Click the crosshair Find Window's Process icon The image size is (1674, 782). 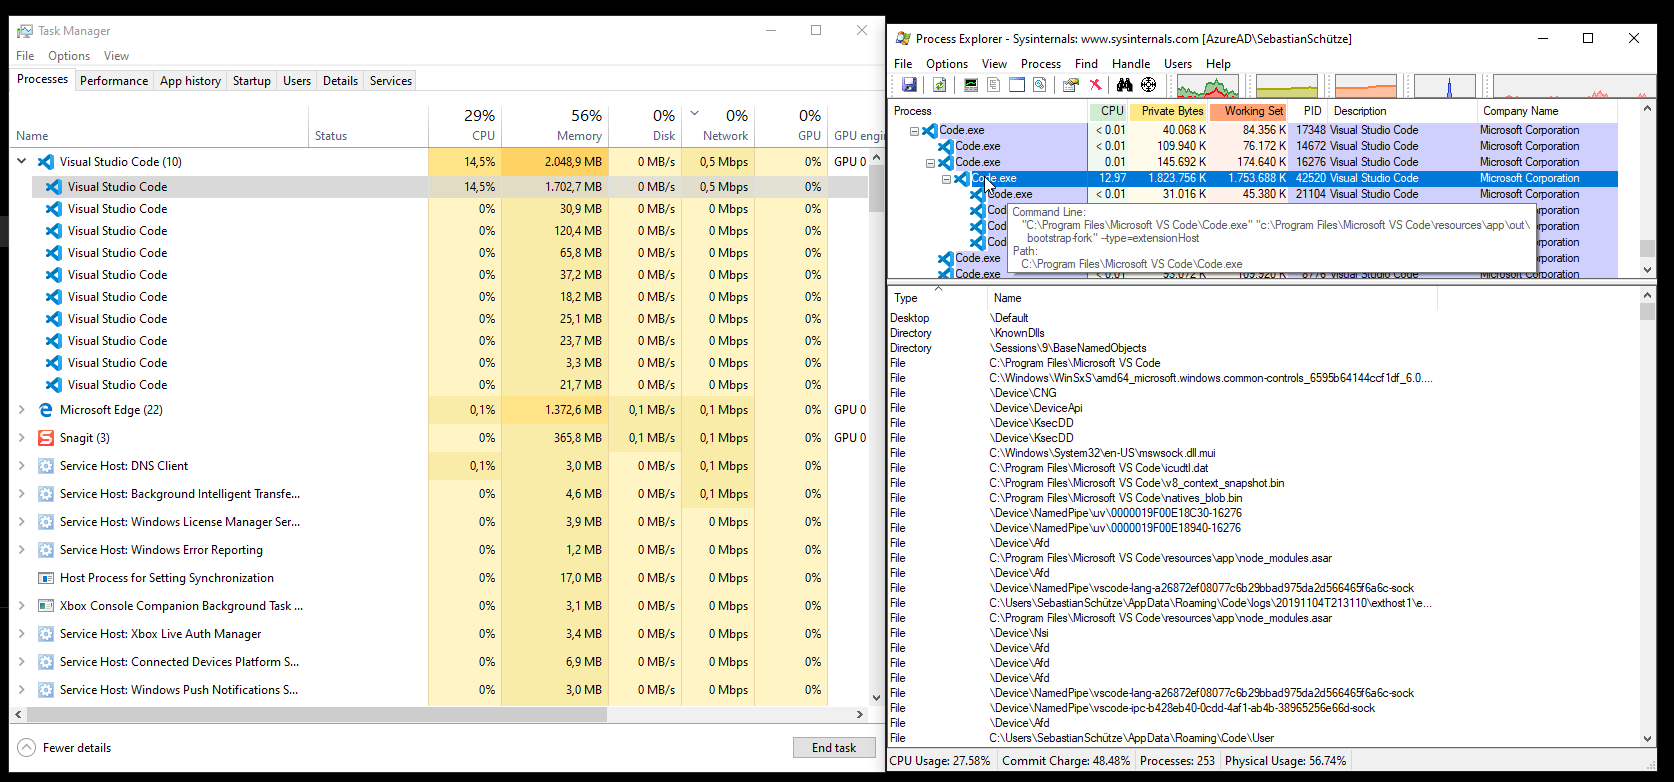[x=1149, y=86]
